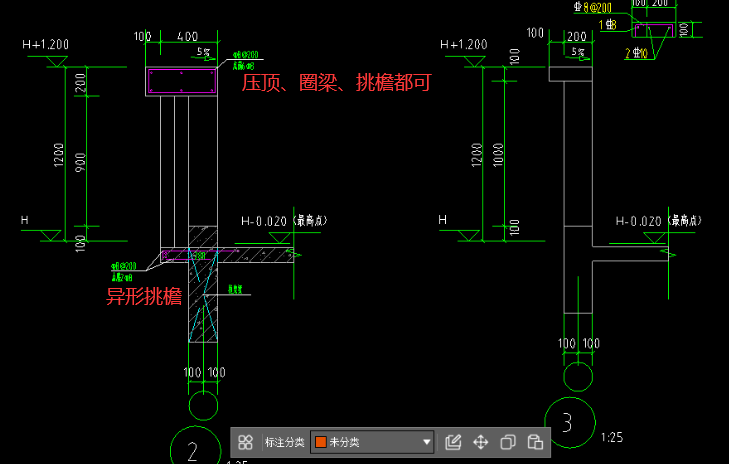Click the 900 vertical dimension text
The height and width of the screenshot is (464, 729).
pyautogui.click(x=80, y=162)
